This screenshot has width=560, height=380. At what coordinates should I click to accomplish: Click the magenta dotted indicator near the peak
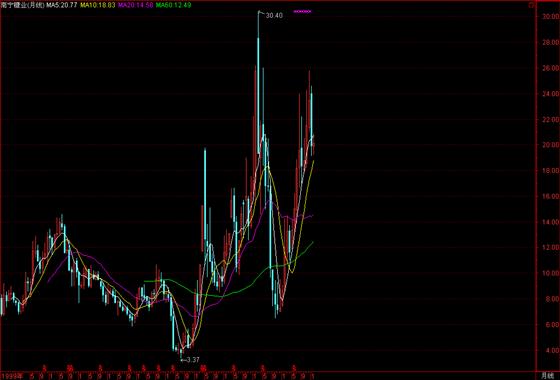pyautogui.click(x=302, y=11)
